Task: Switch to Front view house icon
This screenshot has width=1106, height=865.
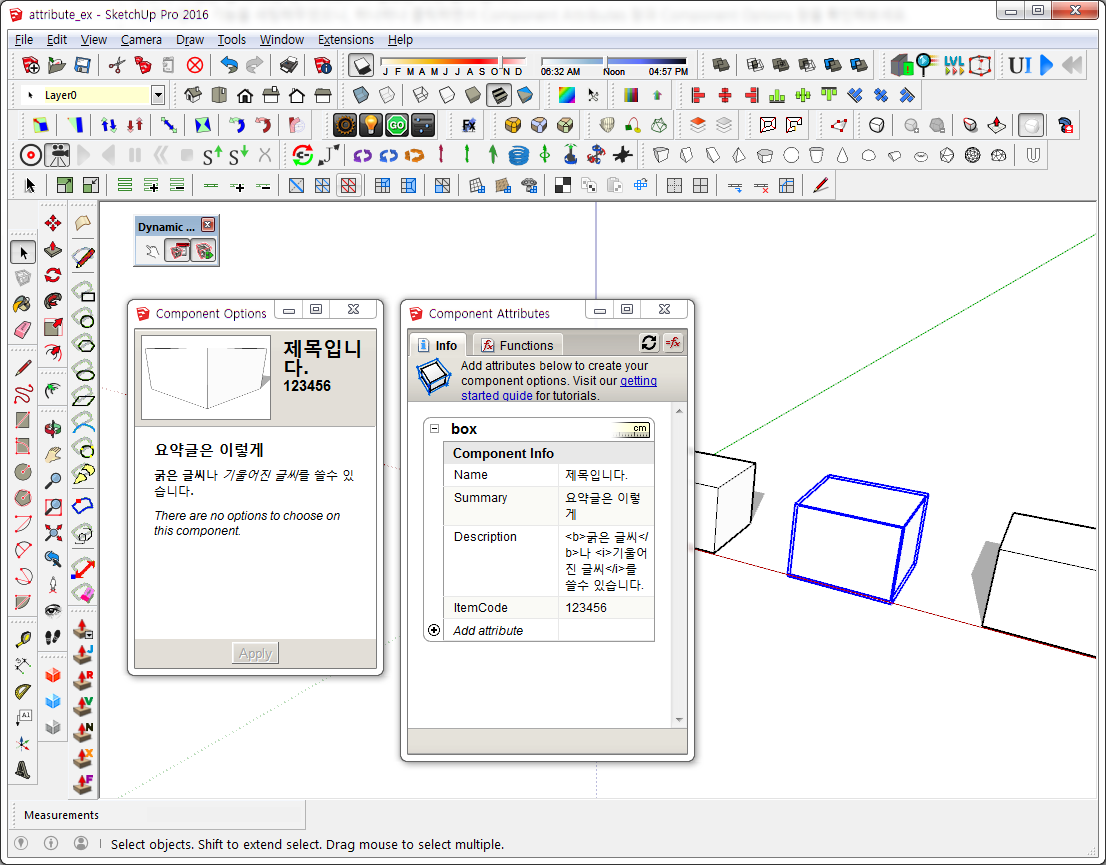Action: coord(245,95)
